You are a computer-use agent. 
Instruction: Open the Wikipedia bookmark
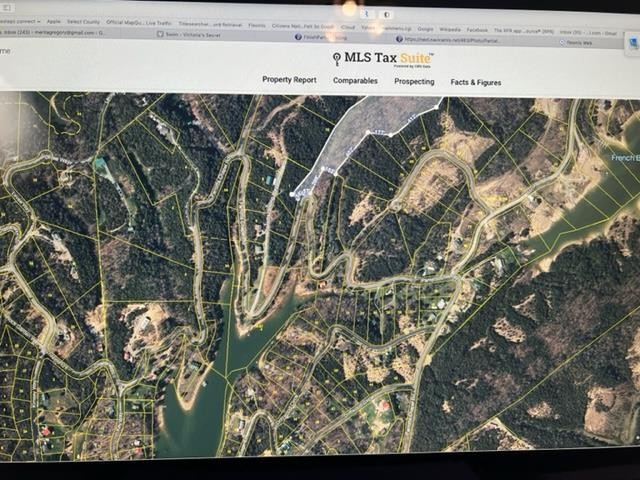[x=450, y=29]
